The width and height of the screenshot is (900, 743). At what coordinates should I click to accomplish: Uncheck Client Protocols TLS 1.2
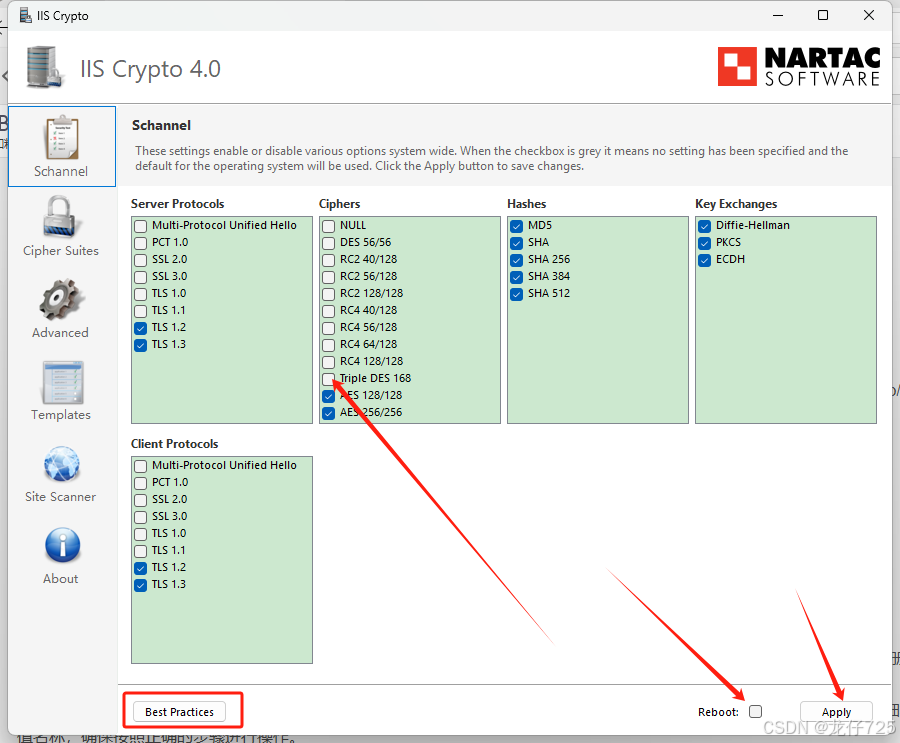(x=141, y=568)
